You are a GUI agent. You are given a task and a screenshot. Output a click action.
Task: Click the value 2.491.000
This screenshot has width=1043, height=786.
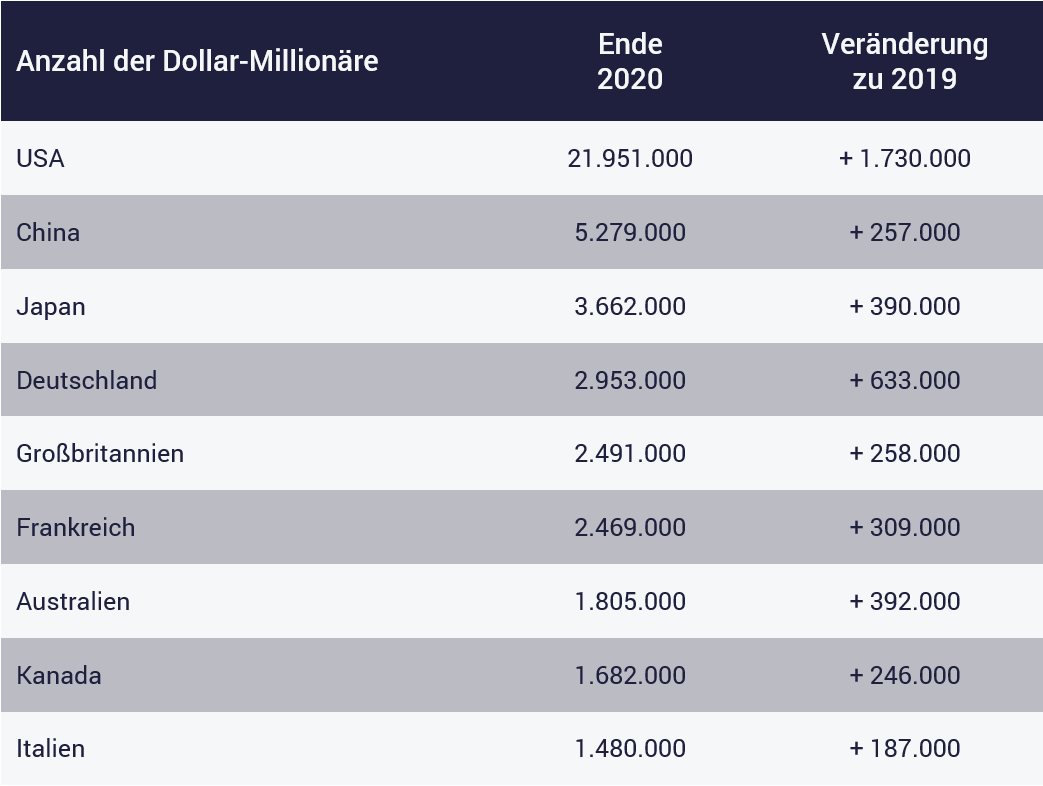630,453
